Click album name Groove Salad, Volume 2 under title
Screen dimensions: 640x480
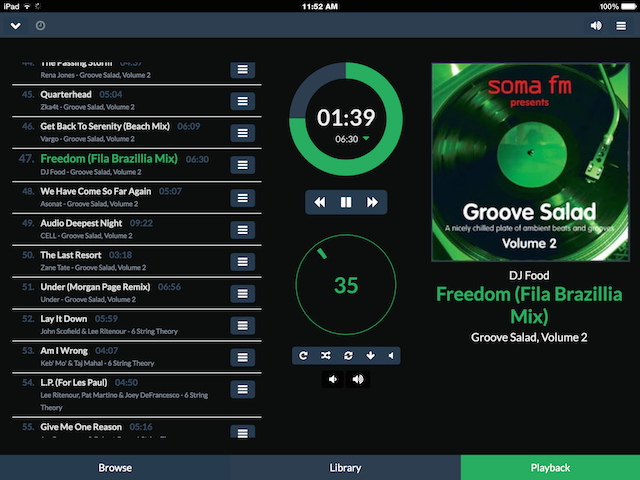[x=529, y=337]
